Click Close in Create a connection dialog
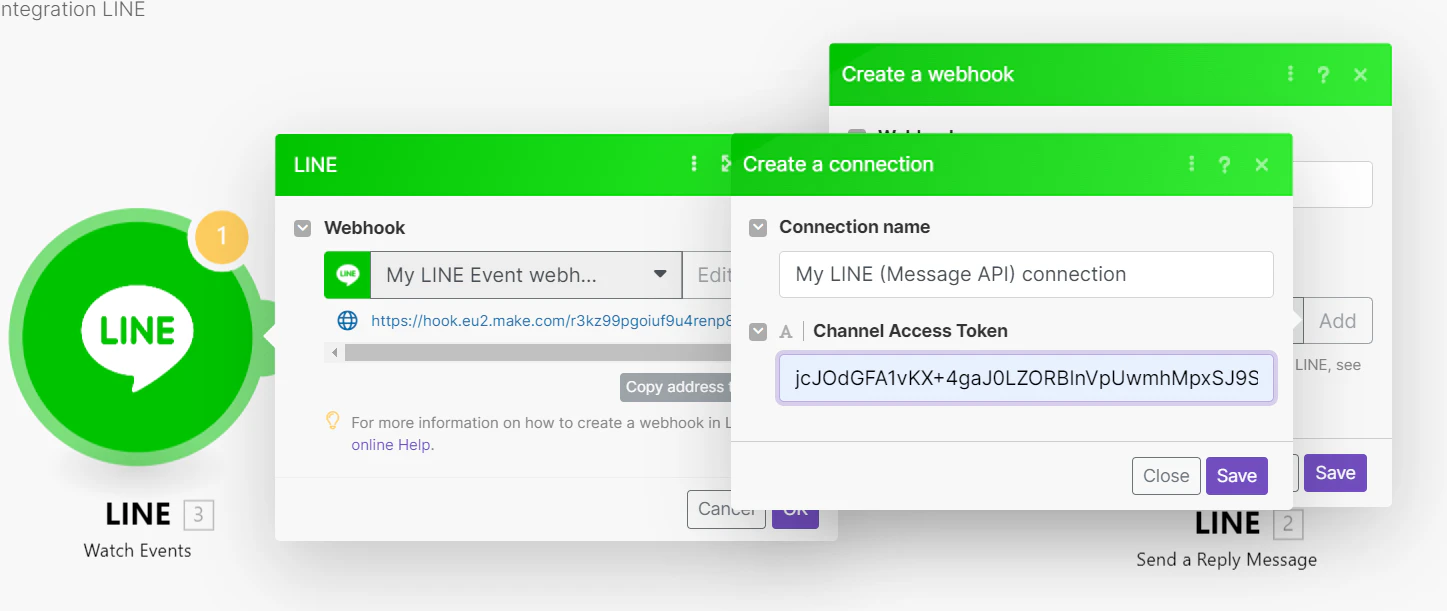 pyautogui.click(x=1166, y=476)
